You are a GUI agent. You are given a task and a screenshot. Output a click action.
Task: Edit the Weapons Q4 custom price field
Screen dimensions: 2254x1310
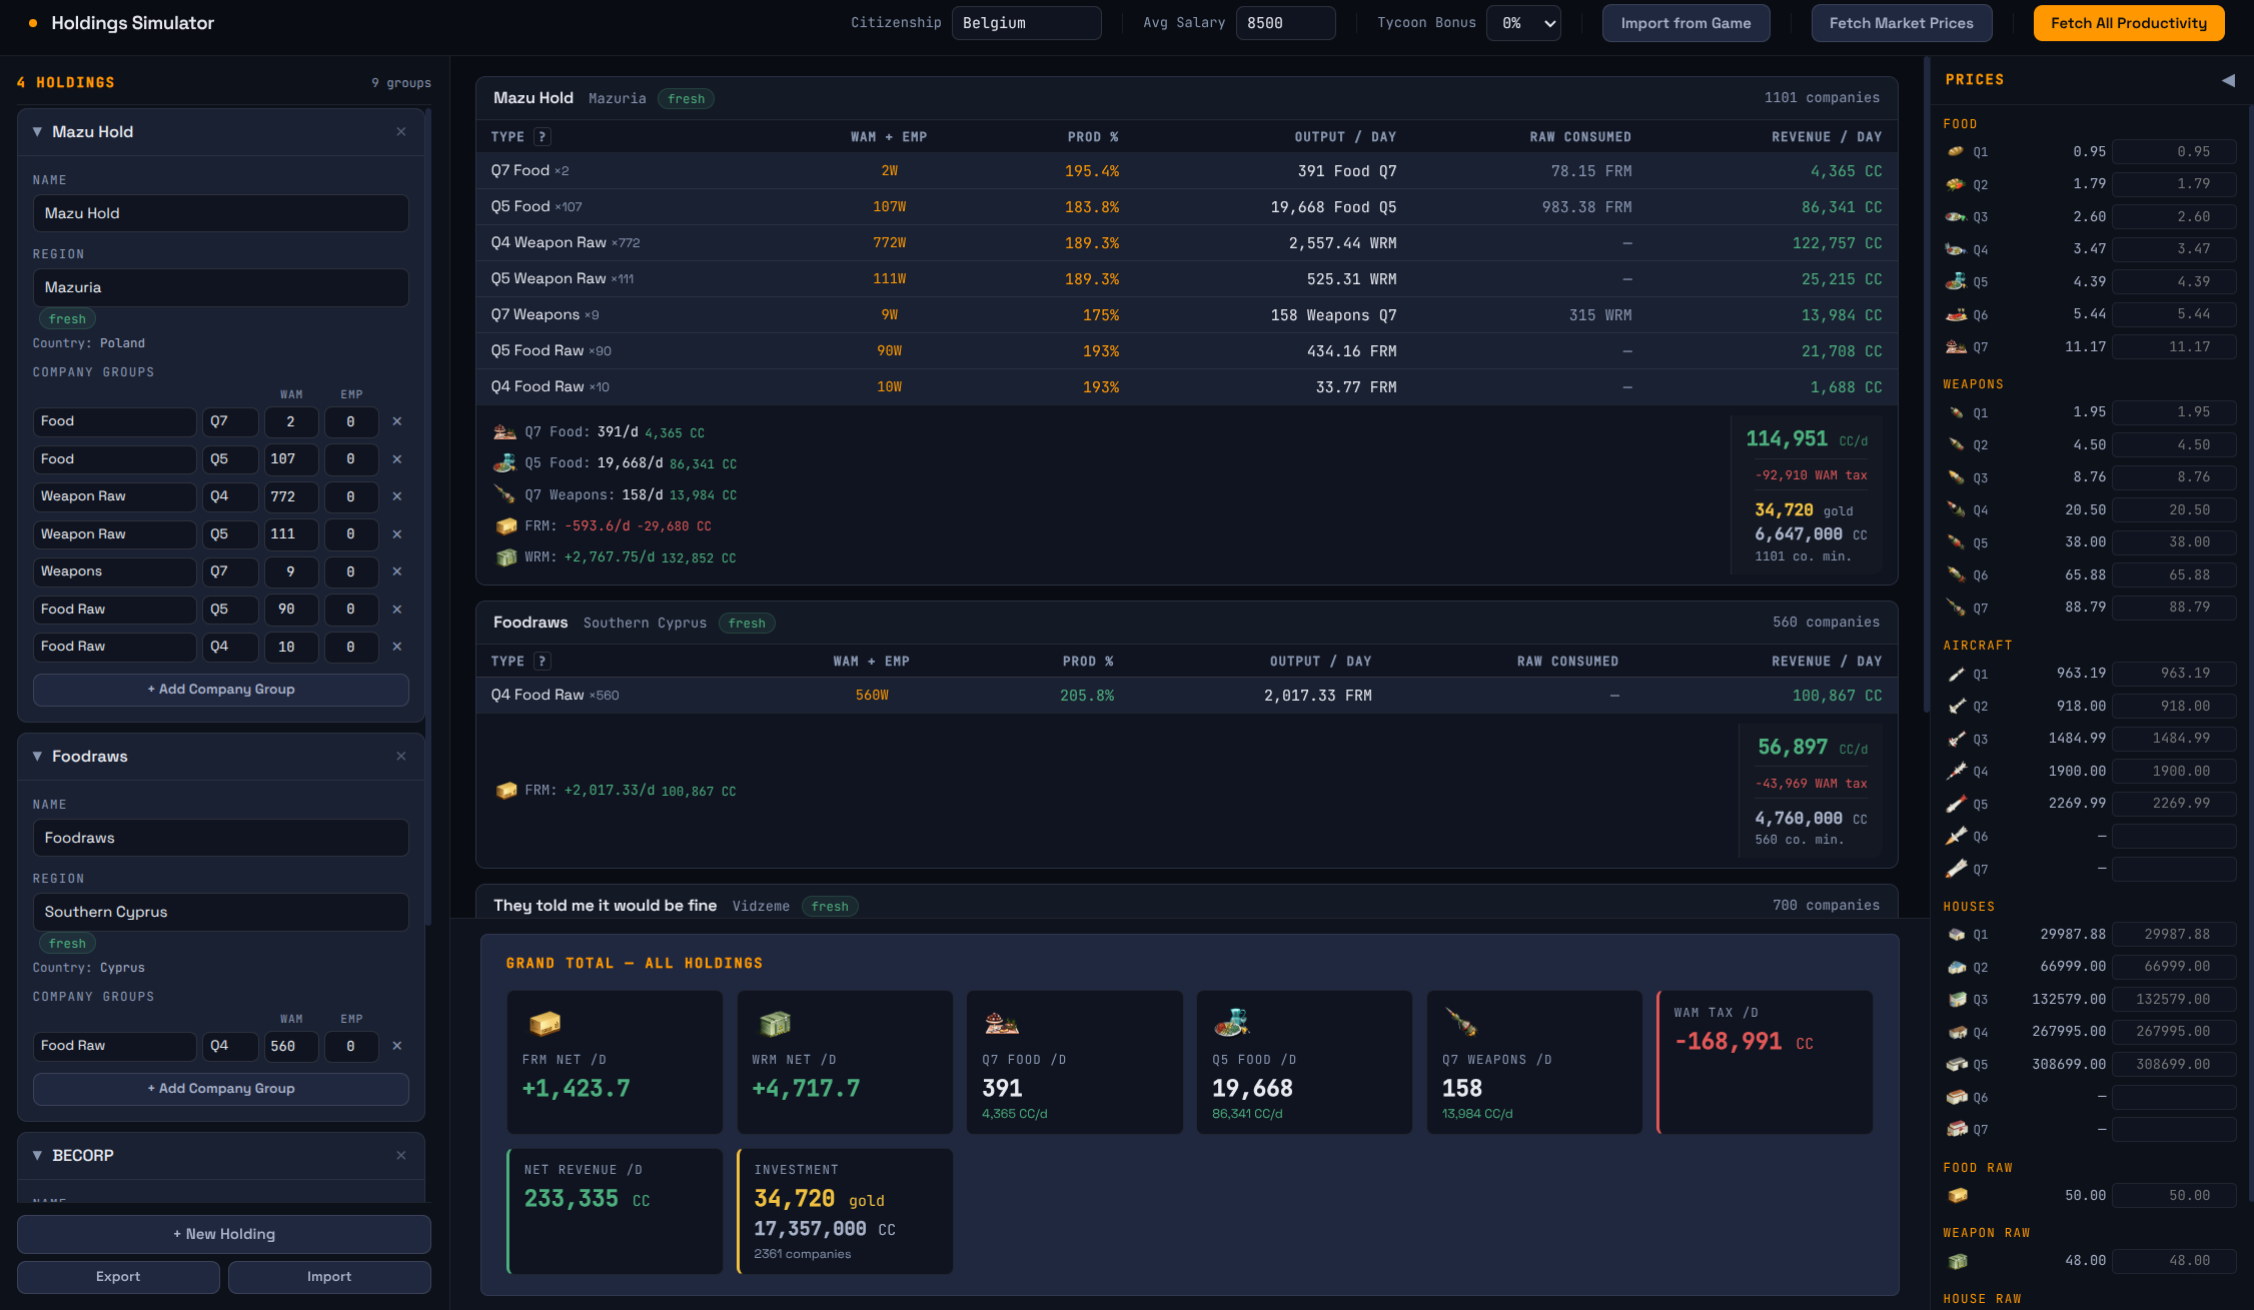(x=2174, y=510)
